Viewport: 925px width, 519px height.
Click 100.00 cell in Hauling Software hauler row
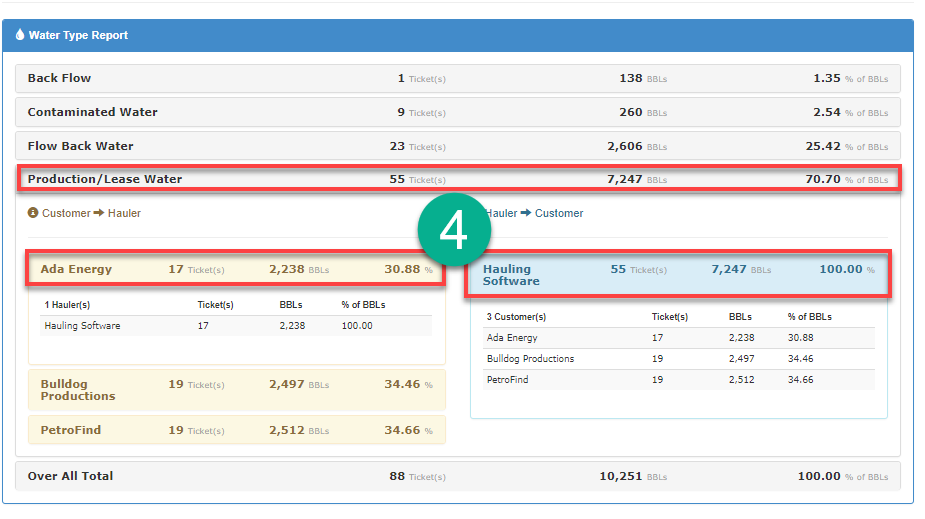pos(357,326)
